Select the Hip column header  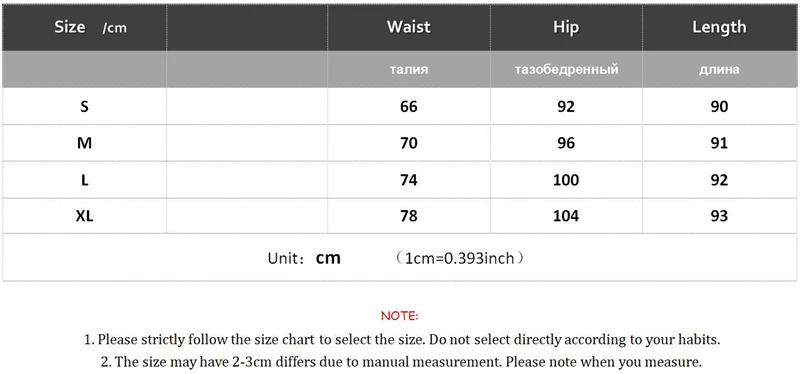coord(566,27)
